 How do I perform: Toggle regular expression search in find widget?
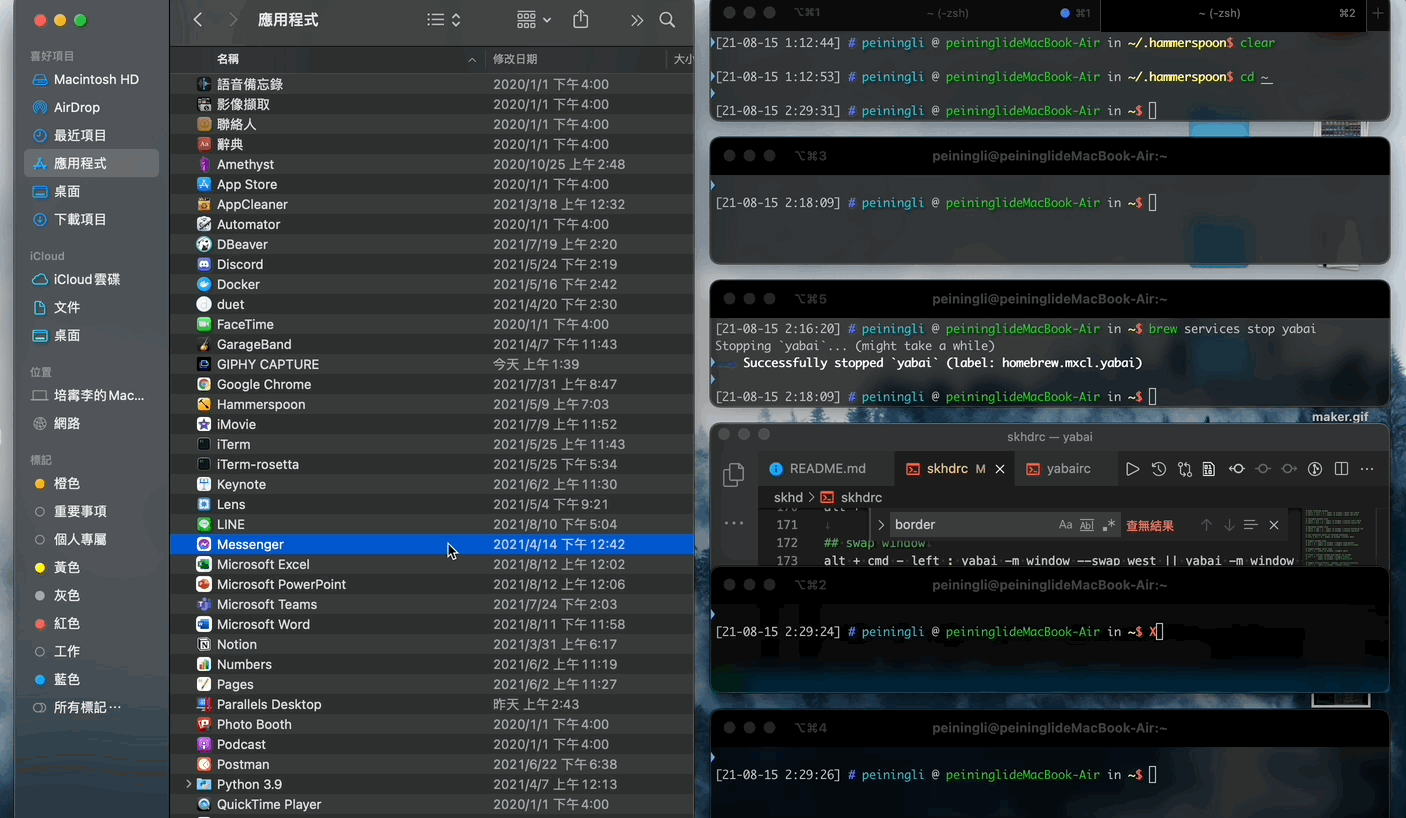[1108, 525]
